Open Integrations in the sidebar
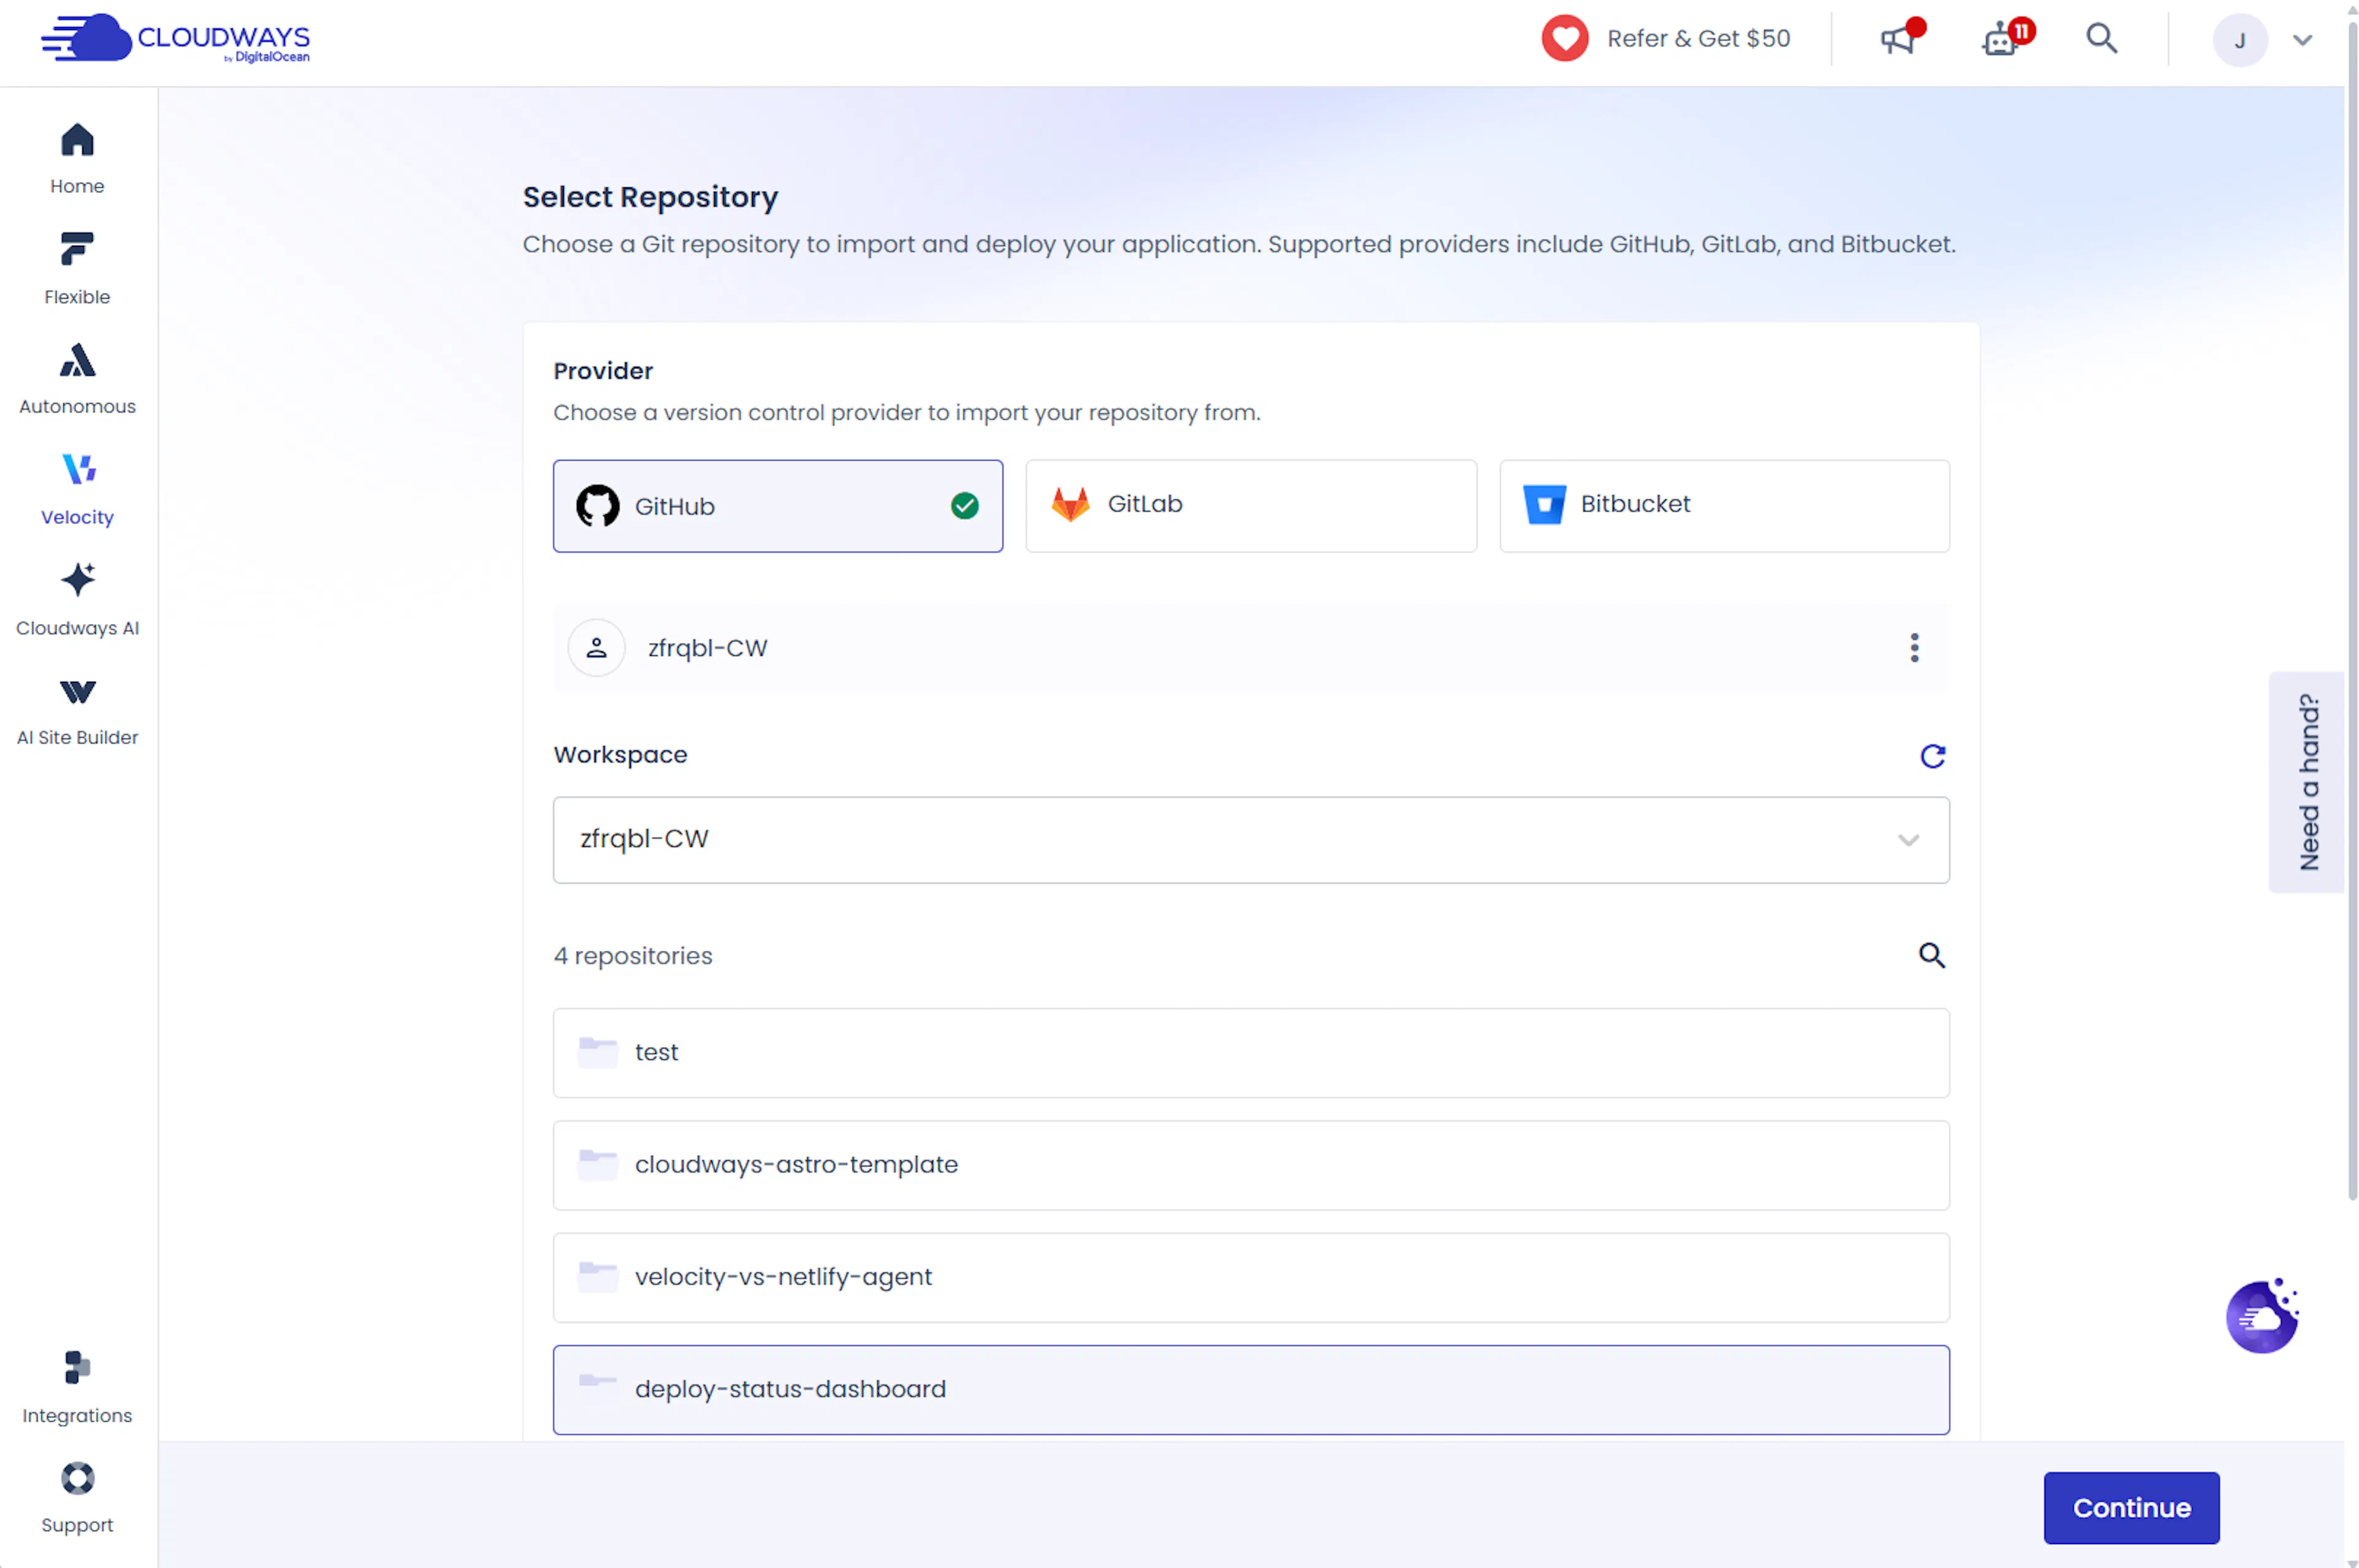The width and height of the screenshot is (2359, 1568). tap(77, 1387)
